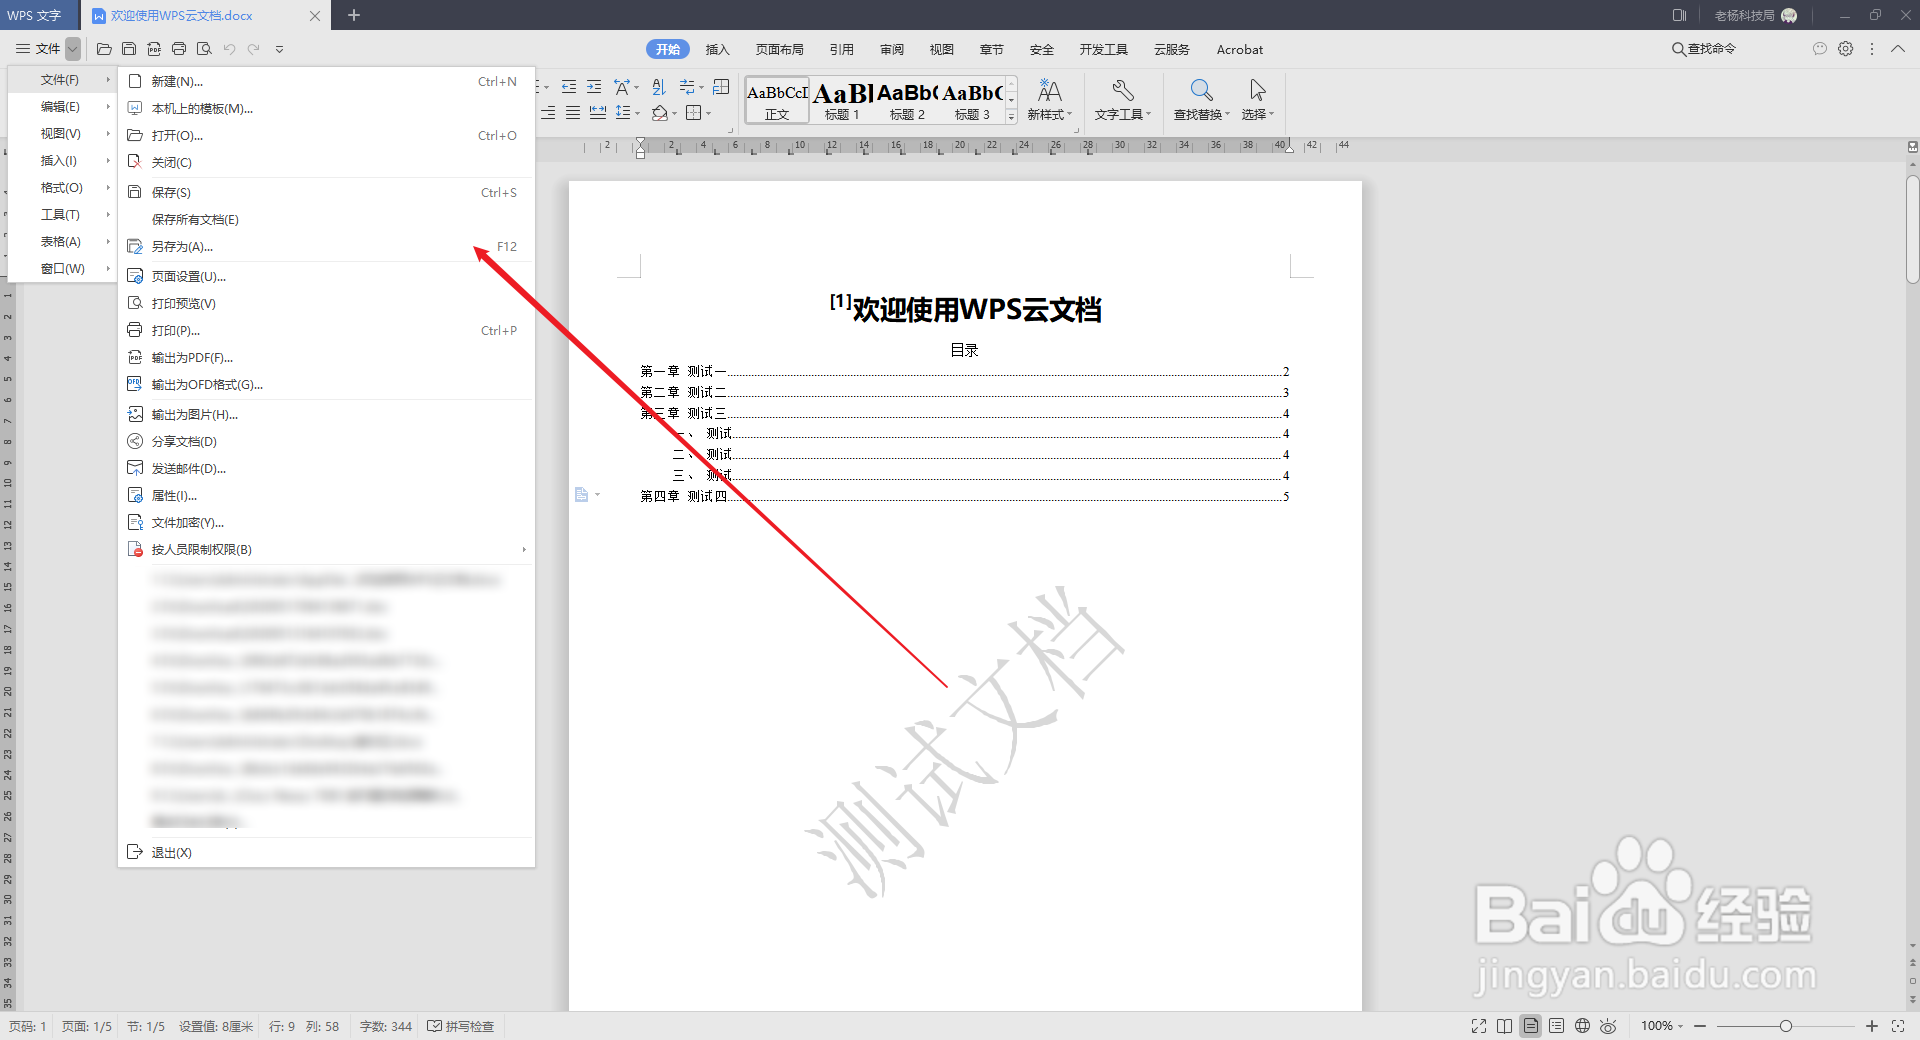Toggle full screen mode from status bar
Viewport: 1920px width, 1040px height.
(x=1479, y=1026)
